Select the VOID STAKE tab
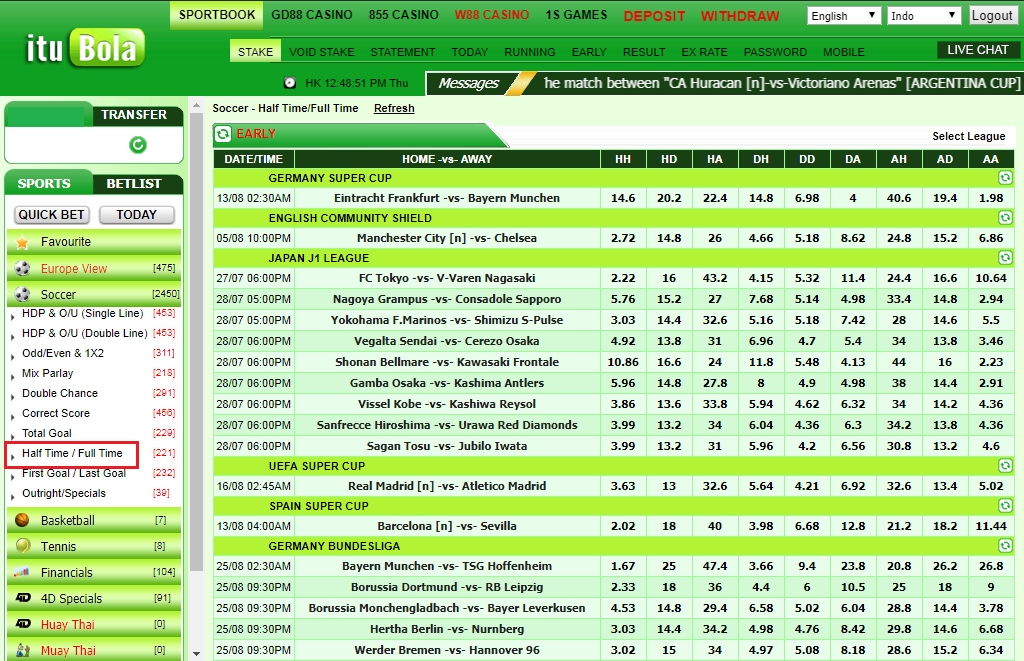 [321, 52]
